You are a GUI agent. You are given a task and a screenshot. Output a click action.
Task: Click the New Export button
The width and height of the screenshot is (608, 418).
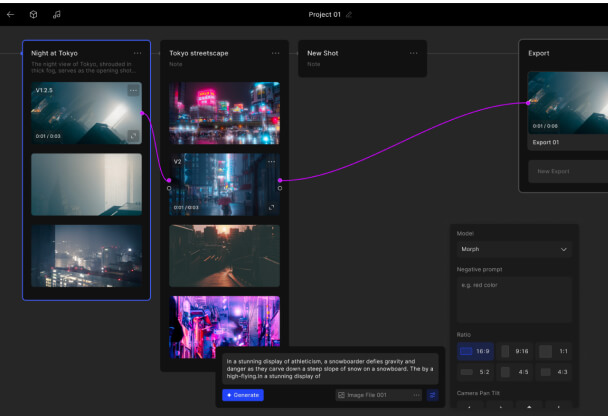[x=568, y=171]
